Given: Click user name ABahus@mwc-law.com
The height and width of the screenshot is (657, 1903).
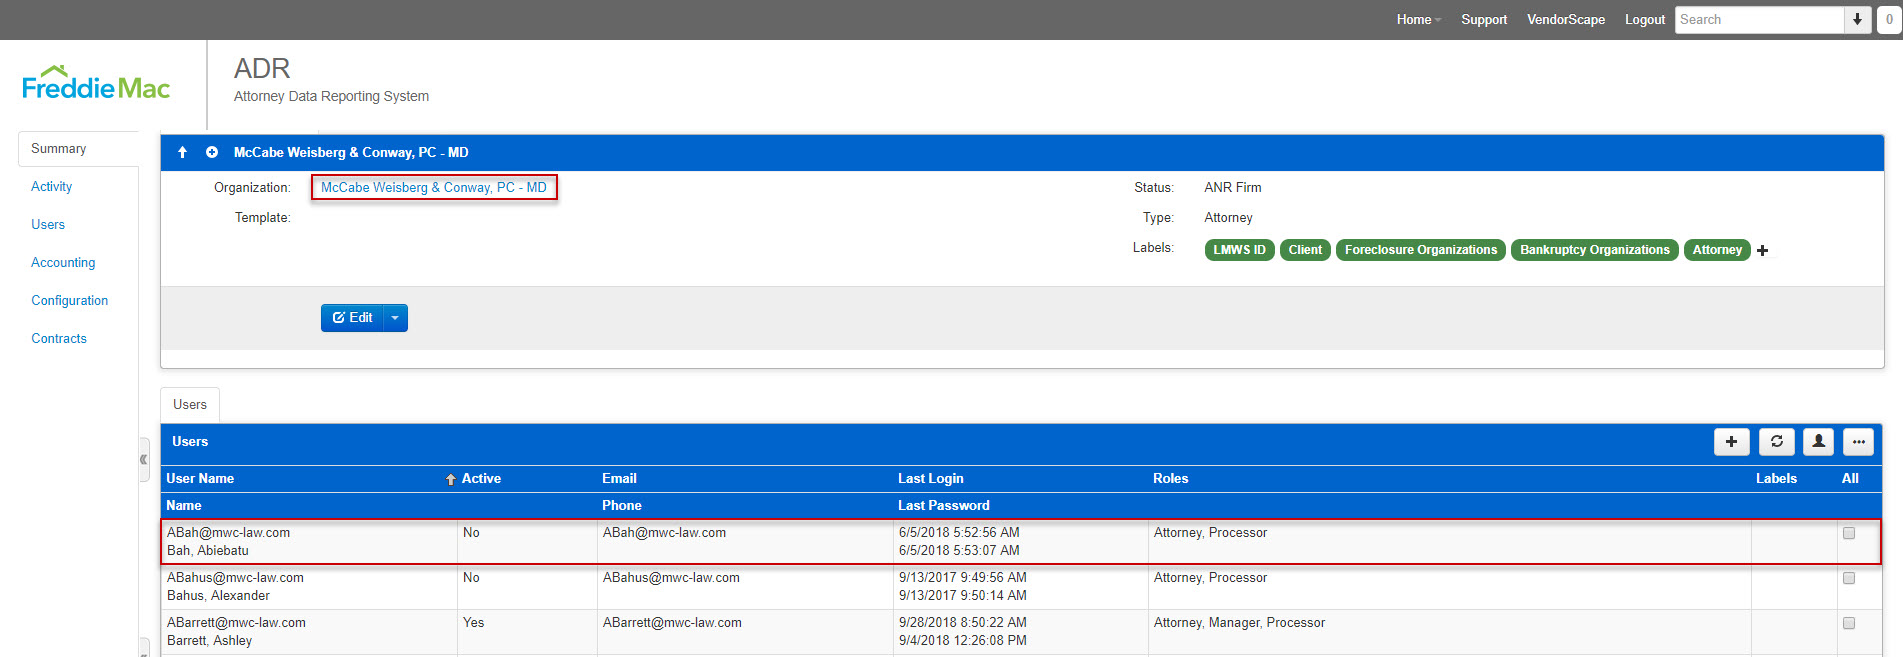Looking at the screenshot, I should coord(235,578).
